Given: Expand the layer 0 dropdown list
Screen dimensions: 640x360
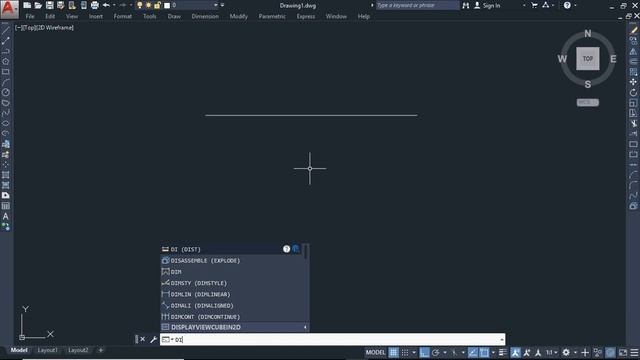Looking at the screenshot, I should pyautogui.click(x=216, y=5).
